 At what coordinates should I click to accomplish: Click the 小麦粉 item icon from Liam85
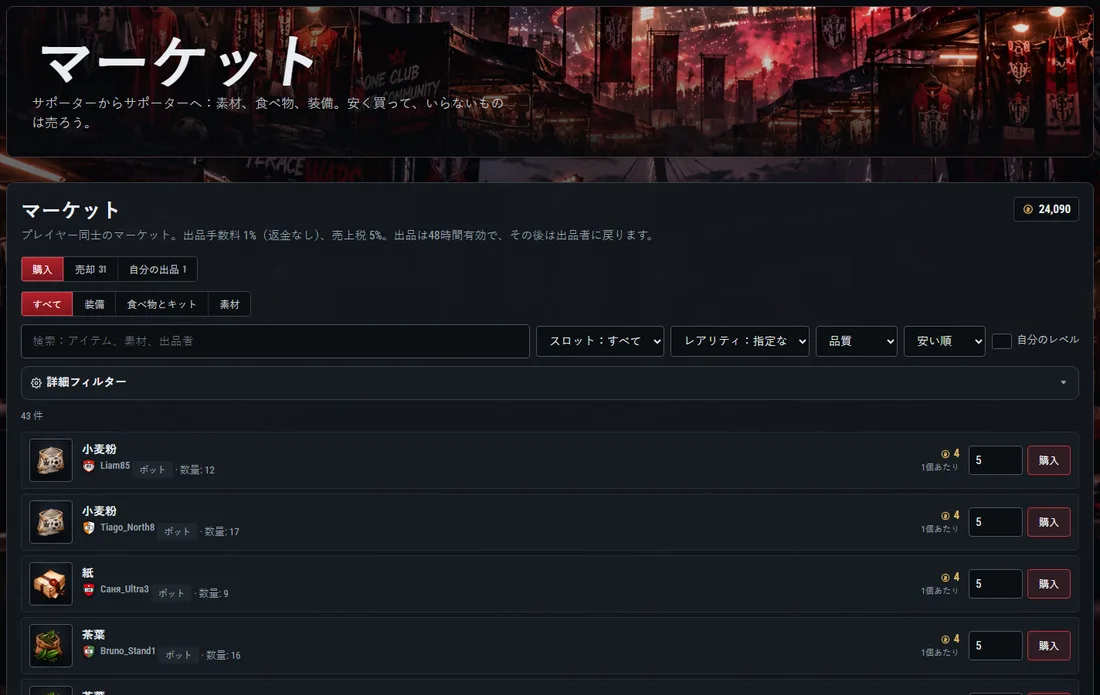(x=51, y=460)
